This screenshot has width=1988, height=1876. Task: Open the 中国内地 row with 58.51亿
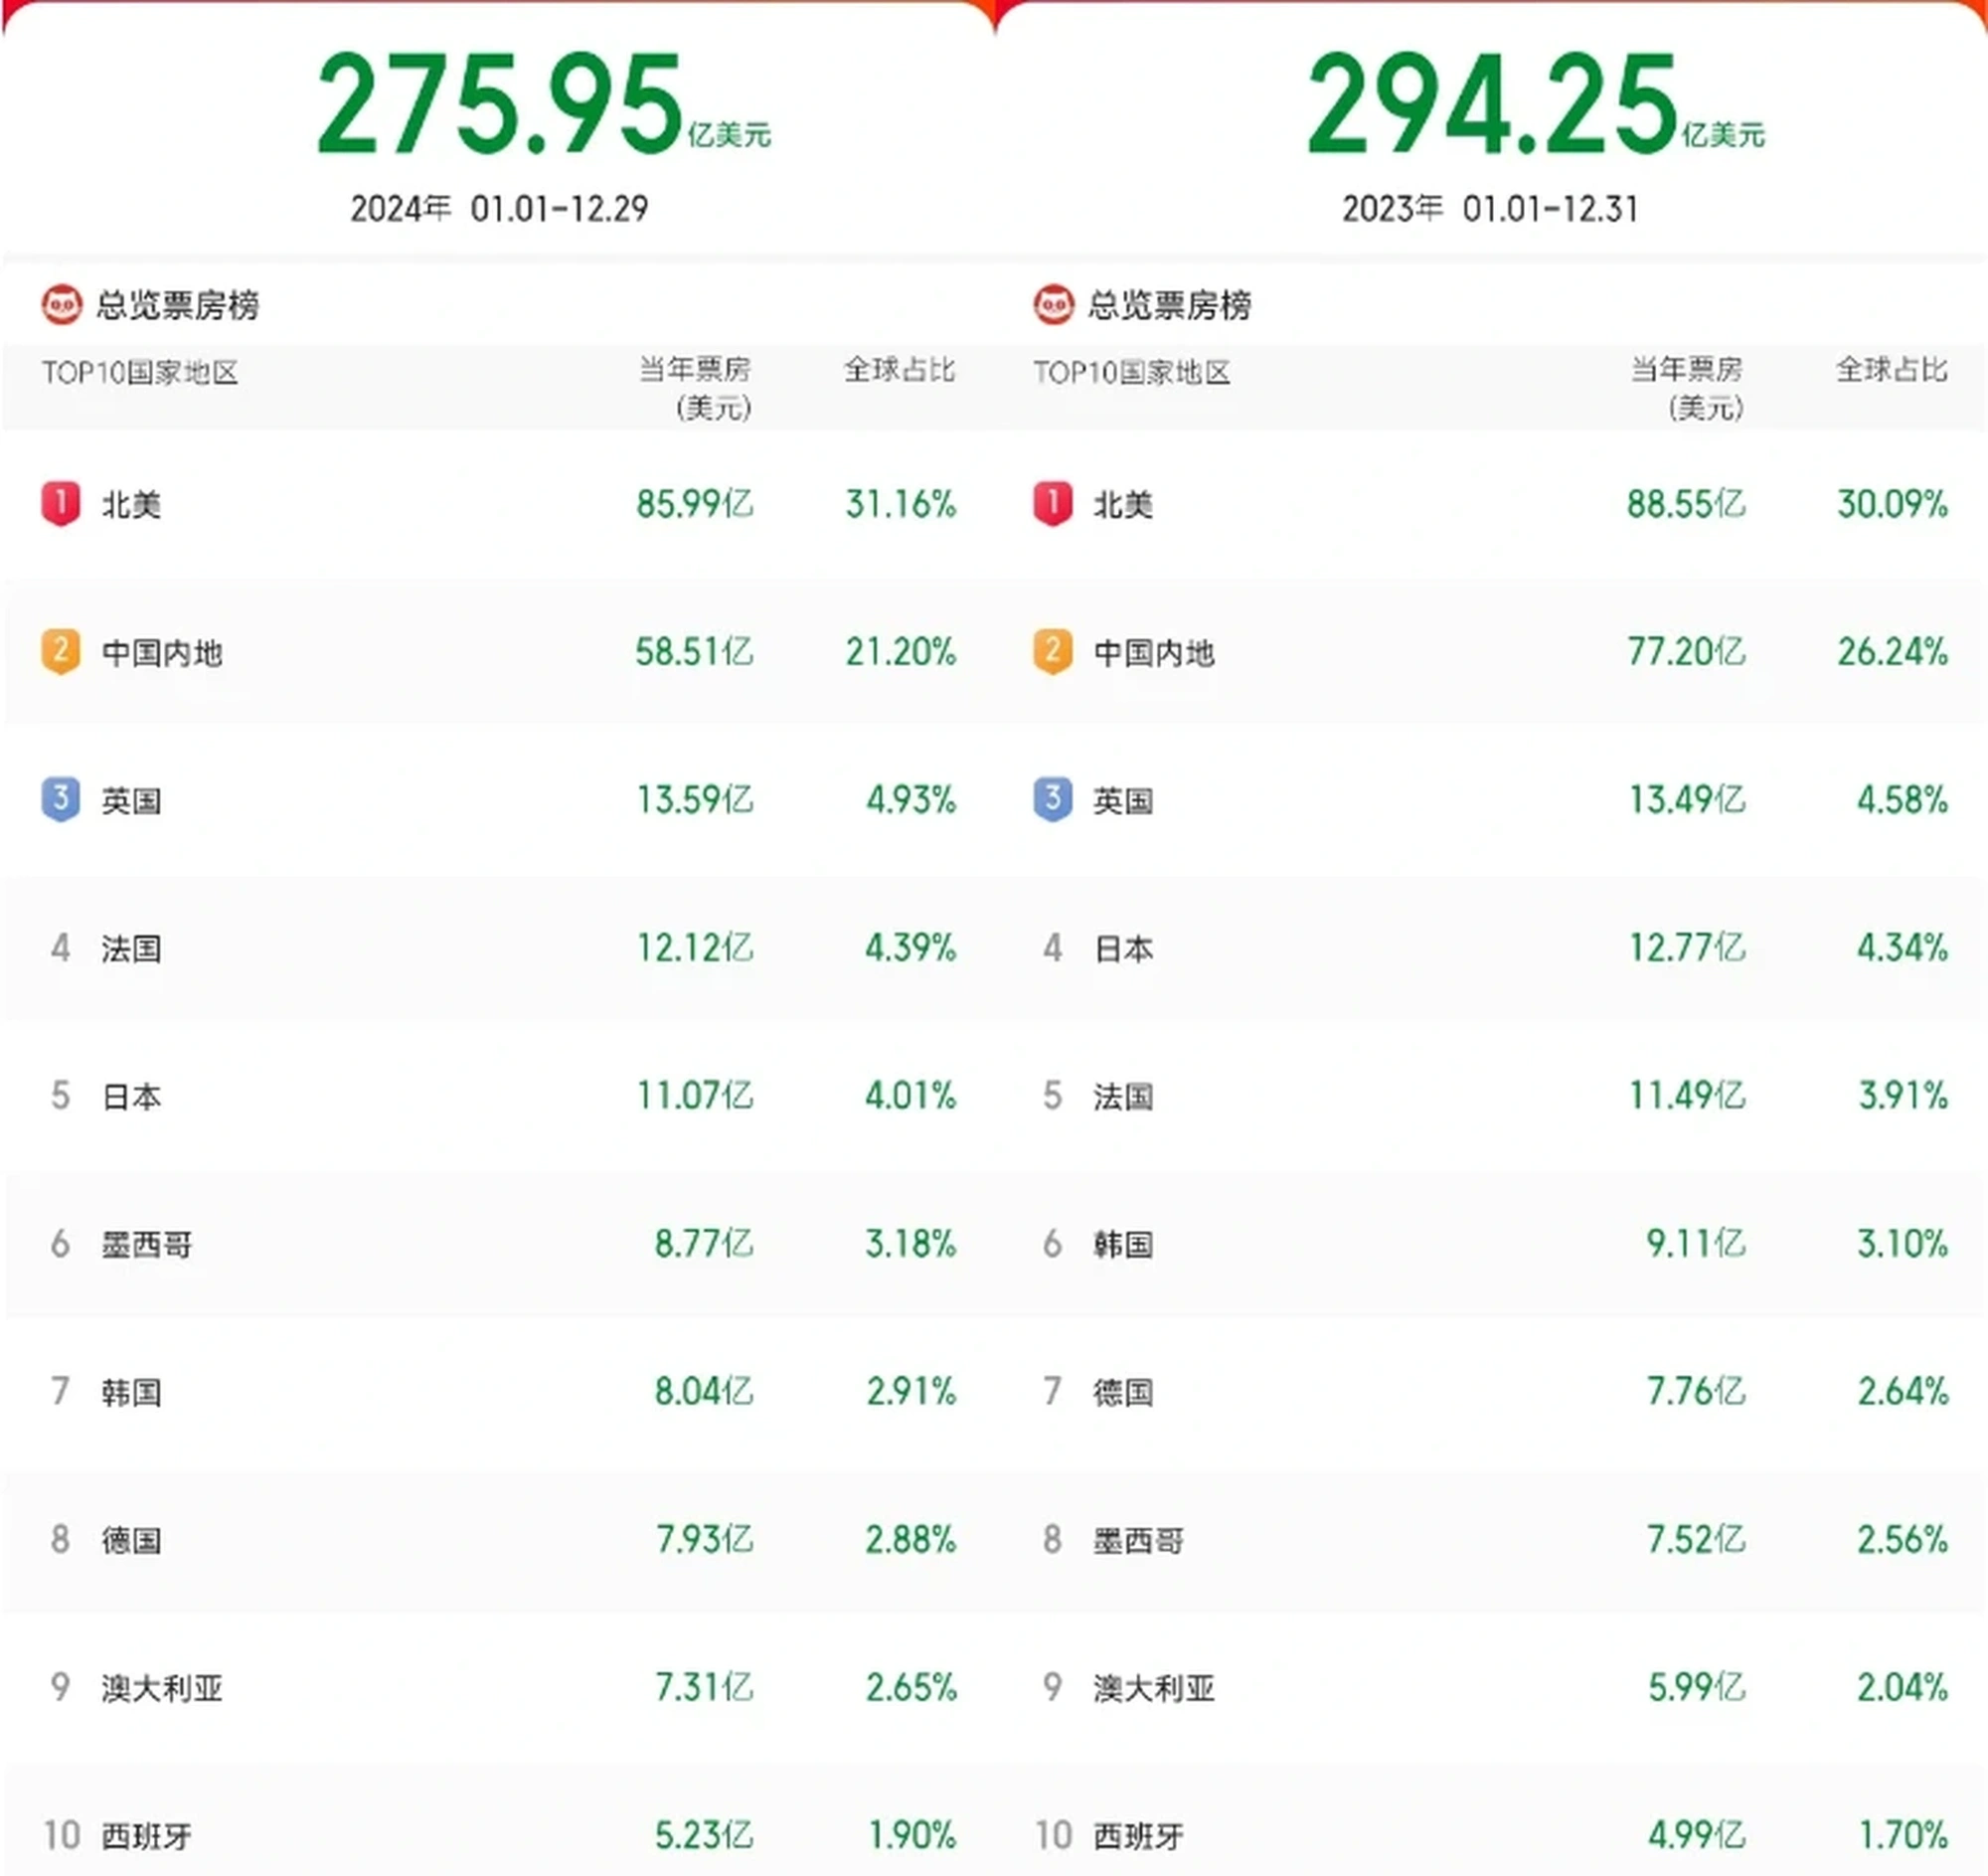coord(162,653)
